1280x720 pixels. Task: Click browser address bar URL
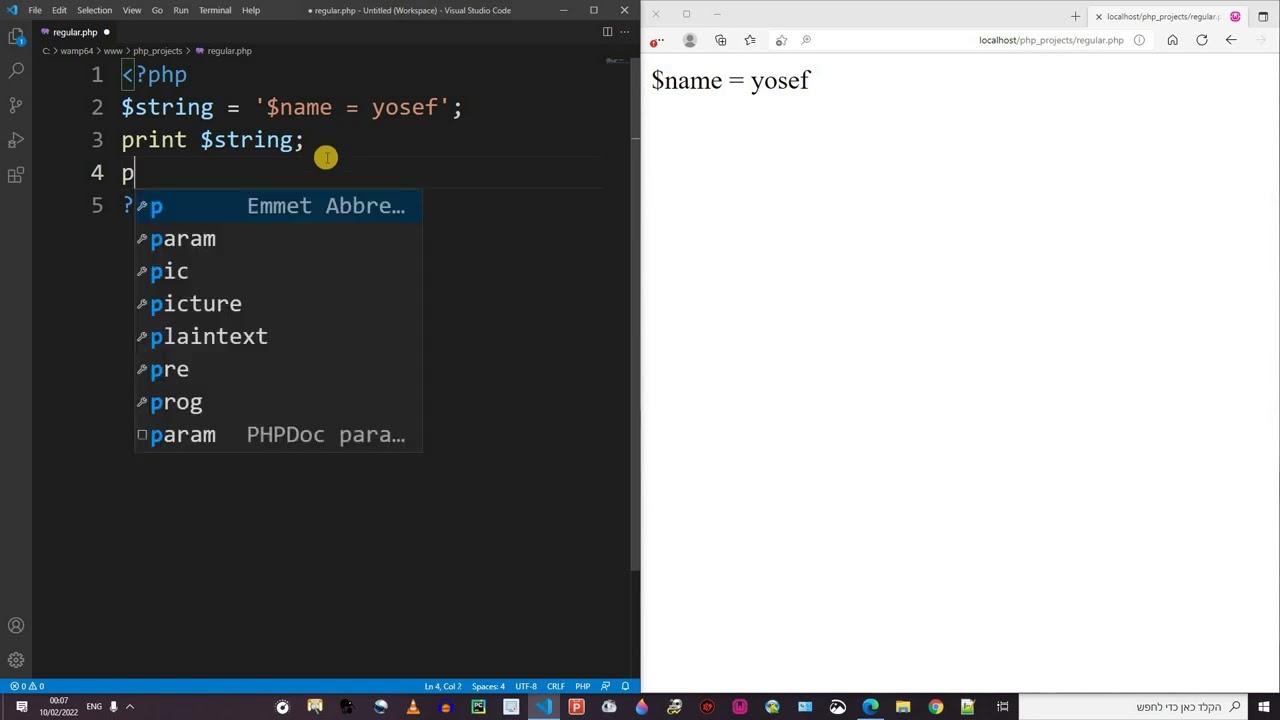[x=1051, y=40]
